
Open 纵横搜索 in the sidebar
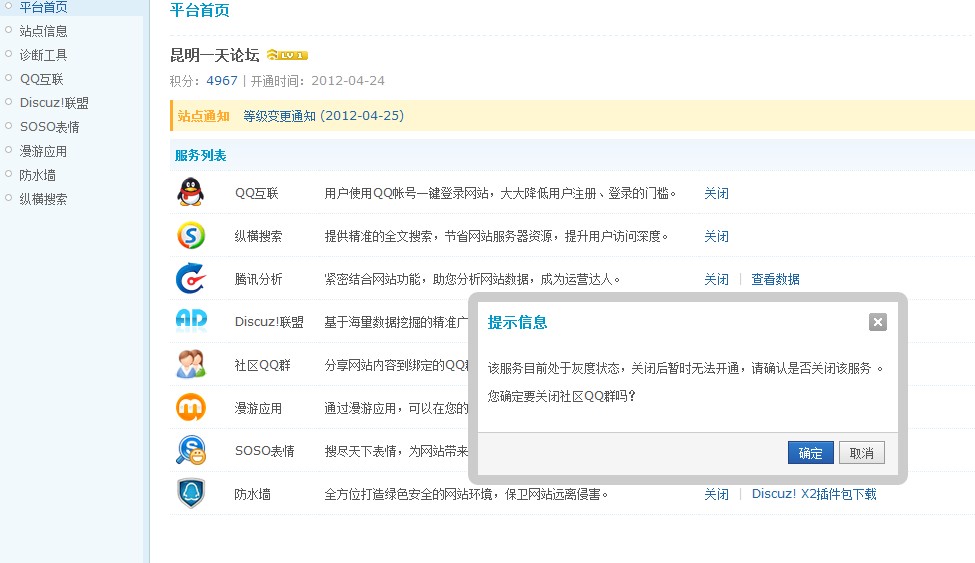(44, 199)
